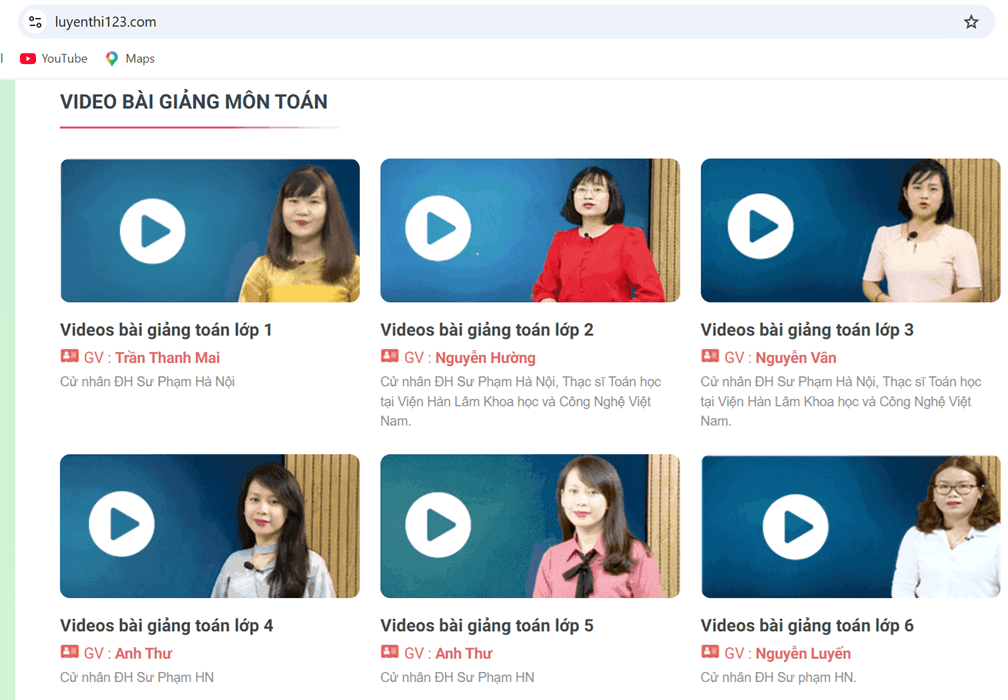This screenshot has height=700, width=1008.
Task: Play the toán lớp 6 video
Action: (x=795, y=526)
